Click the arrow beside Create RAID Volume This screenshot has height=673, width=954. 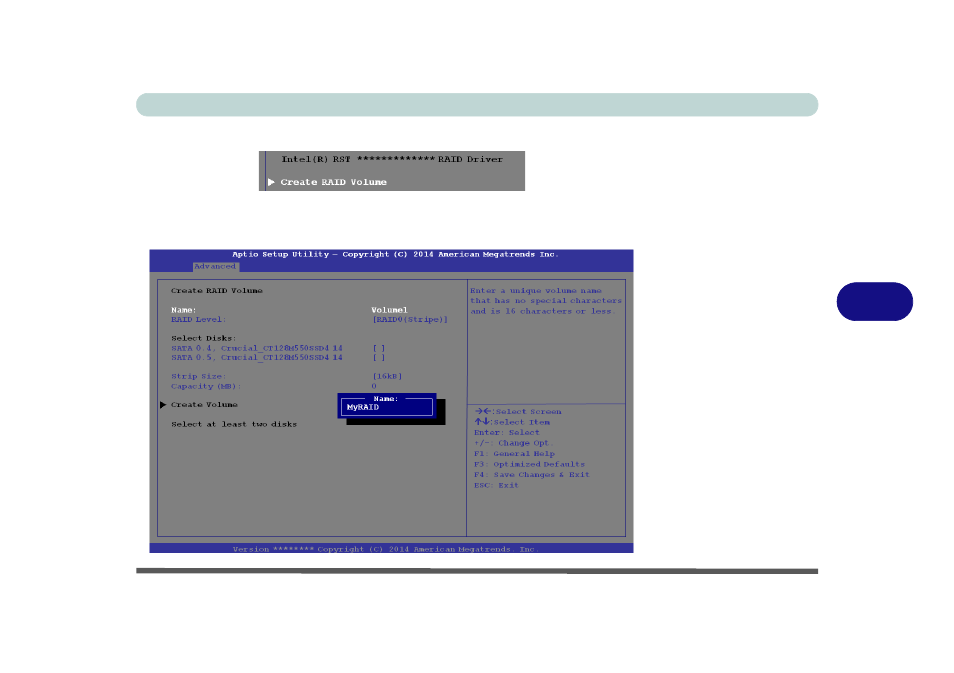(x=271, y=182)
